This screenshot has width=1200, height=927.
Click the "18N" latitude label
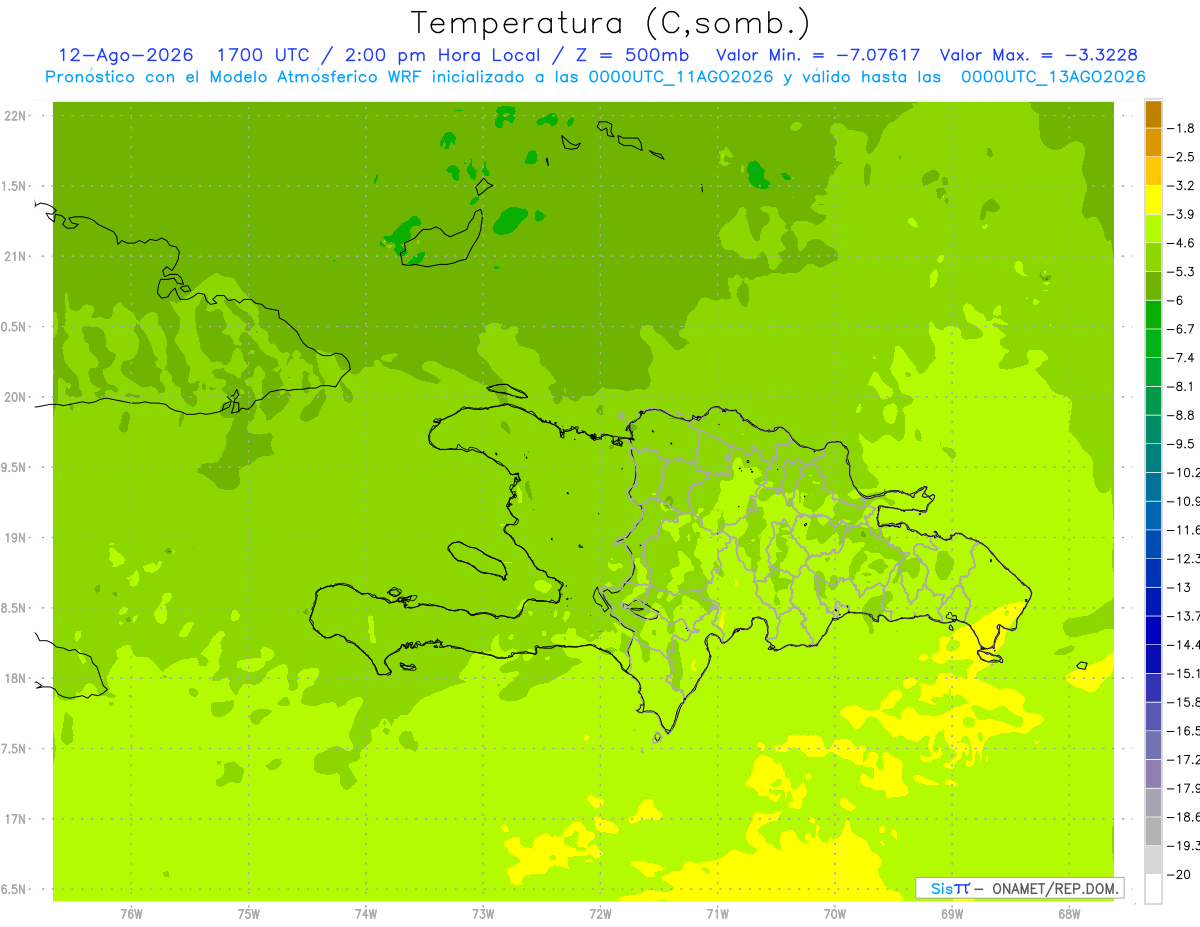click(x=15, y=678)
